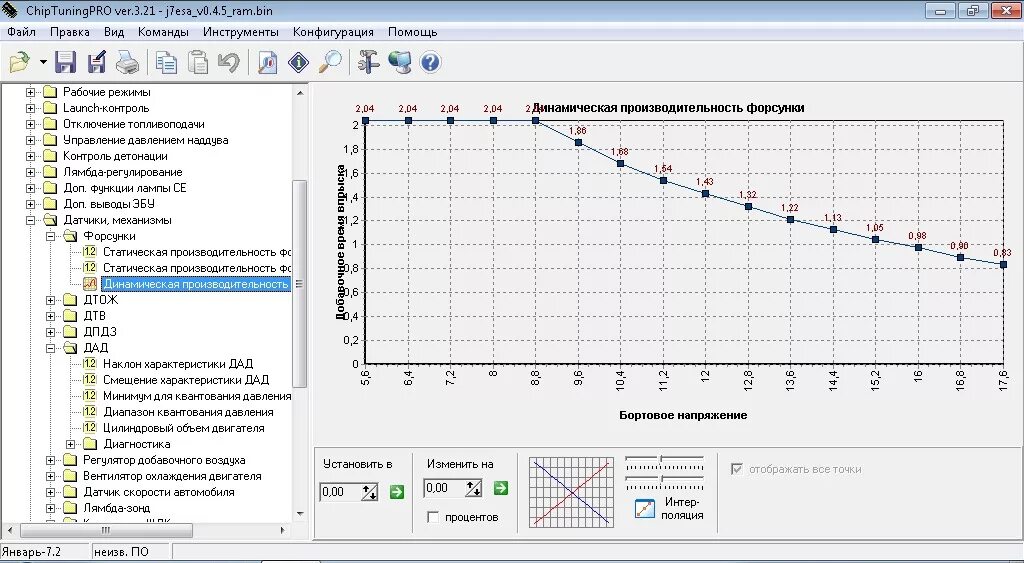The image size is (1024, 563).
Task: Apply Изменить на with green arrow button
Action: coord(500,488)
